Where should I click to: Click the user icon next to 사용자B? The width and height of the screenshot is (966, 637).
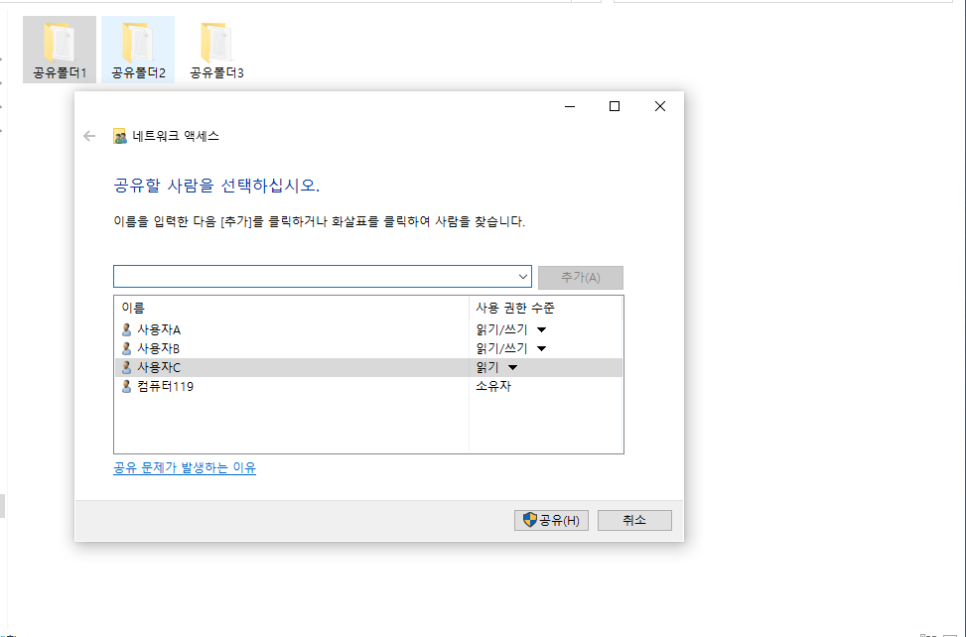(126, 349)
